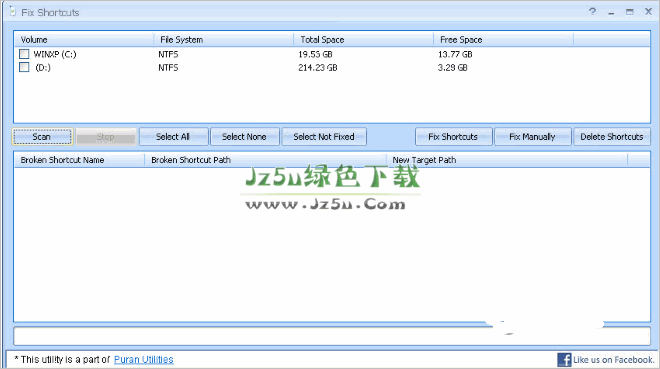Open the help question mark icon
Image resolution: width=660 pixels, height=369 pixels.
point(592,12)
